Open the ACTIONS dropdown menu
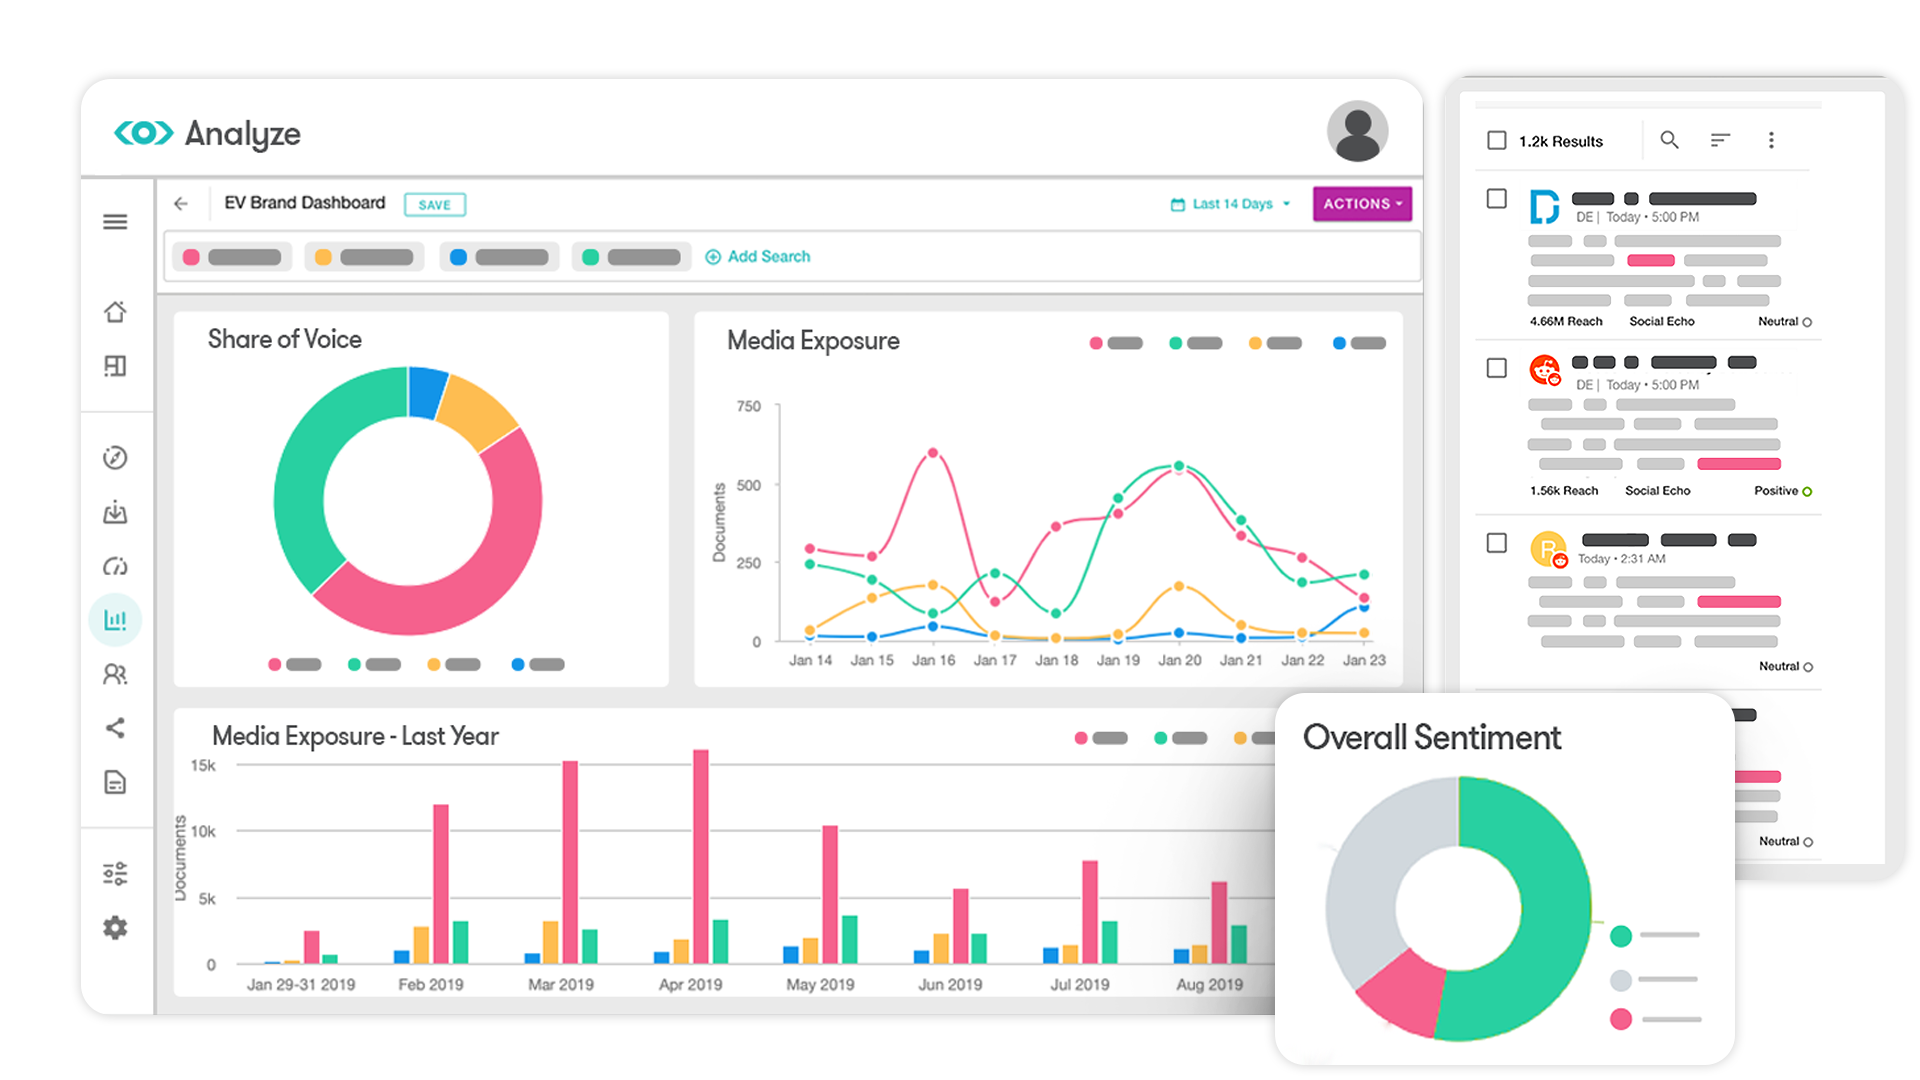The height and width of the screenshot is (1080, 1920). pyautogui.click(x=1360, y=203)
